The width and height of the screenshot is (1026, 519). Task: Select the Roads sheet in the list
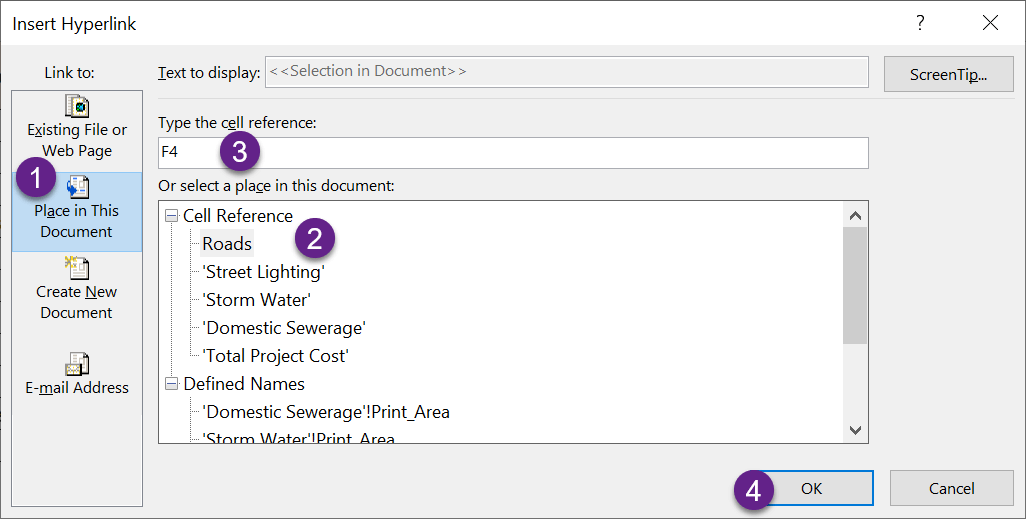tap(227, 244)
